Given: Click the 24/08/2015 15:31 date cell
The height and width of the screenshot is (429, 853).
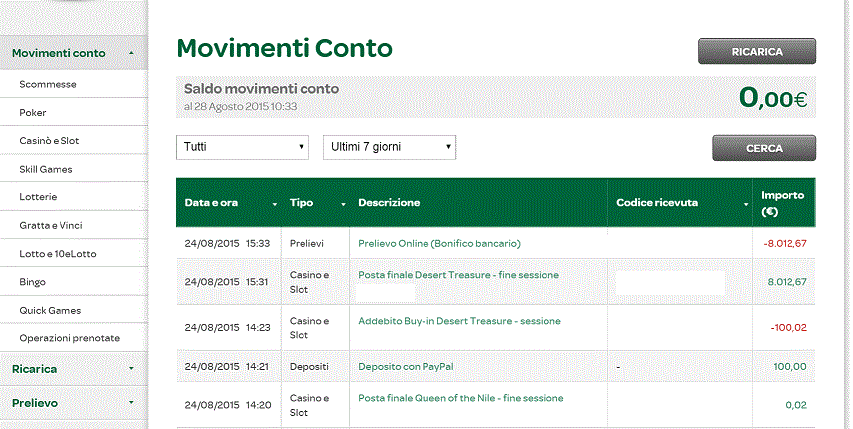Looking at the screenshot, I should 226,282.
